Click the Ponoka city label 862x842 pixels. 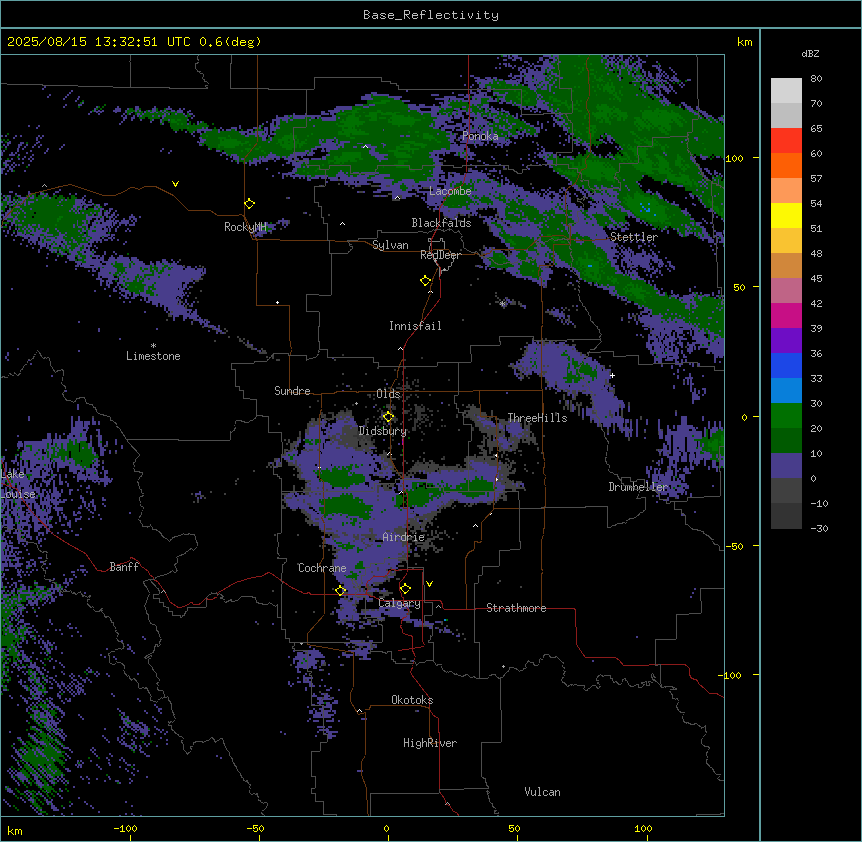click(x=480, y=136)
